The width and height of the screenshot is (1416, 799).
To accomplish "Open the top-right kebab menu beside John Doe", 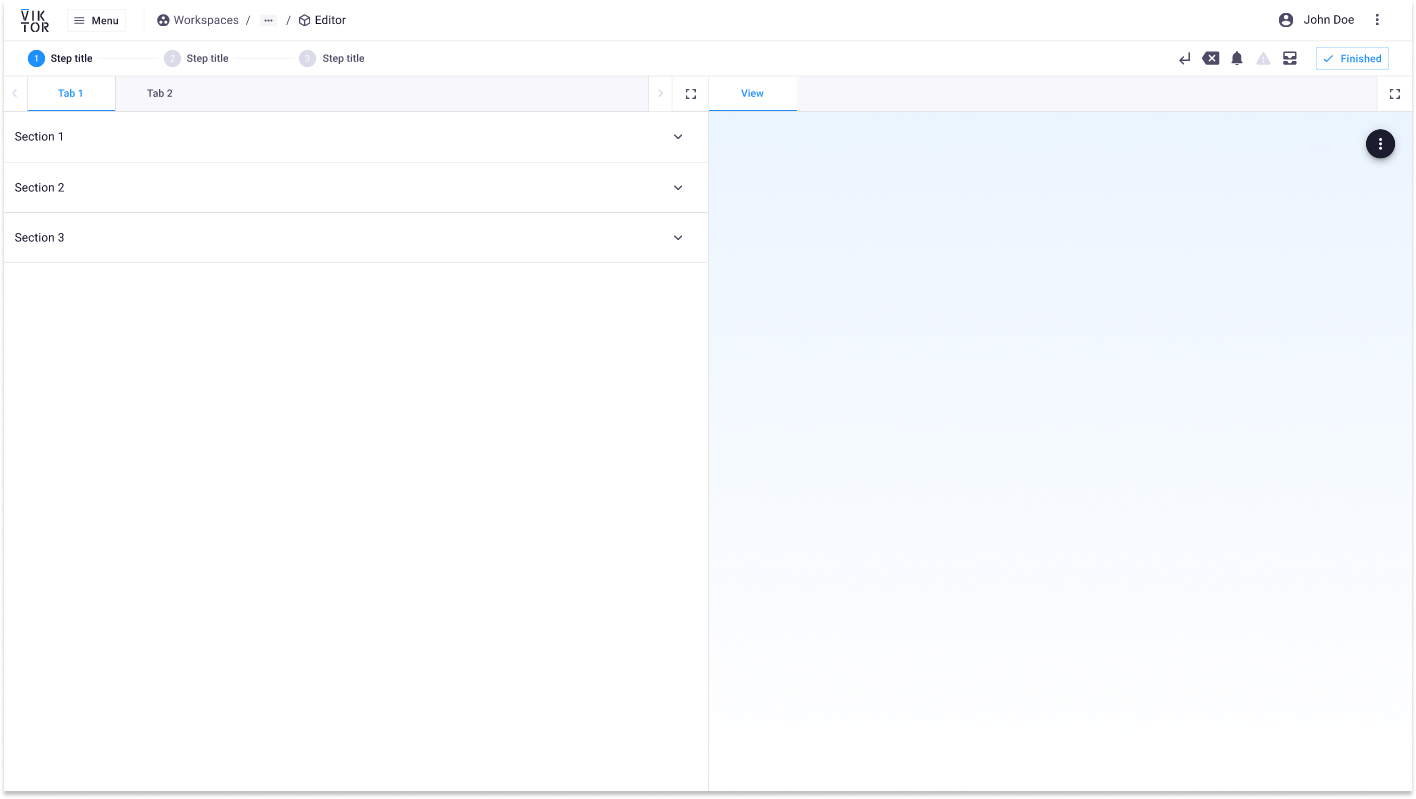I will pyautogui.click(x=1377, y=20).
